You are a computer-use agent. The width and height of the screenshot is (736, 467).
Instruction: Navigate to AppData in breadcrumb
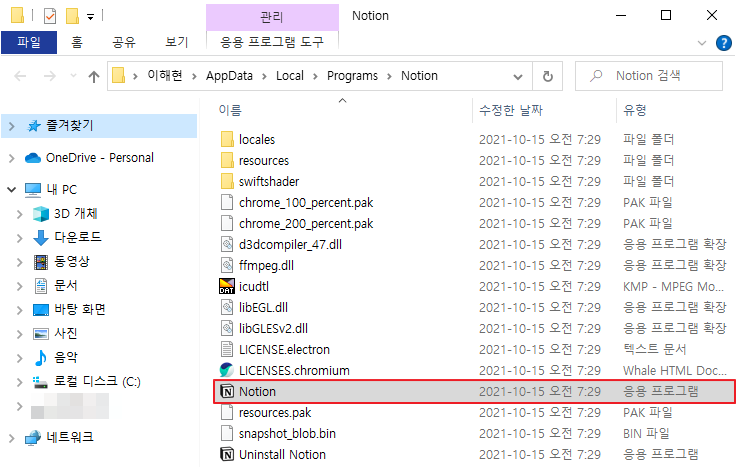point(229,76)
